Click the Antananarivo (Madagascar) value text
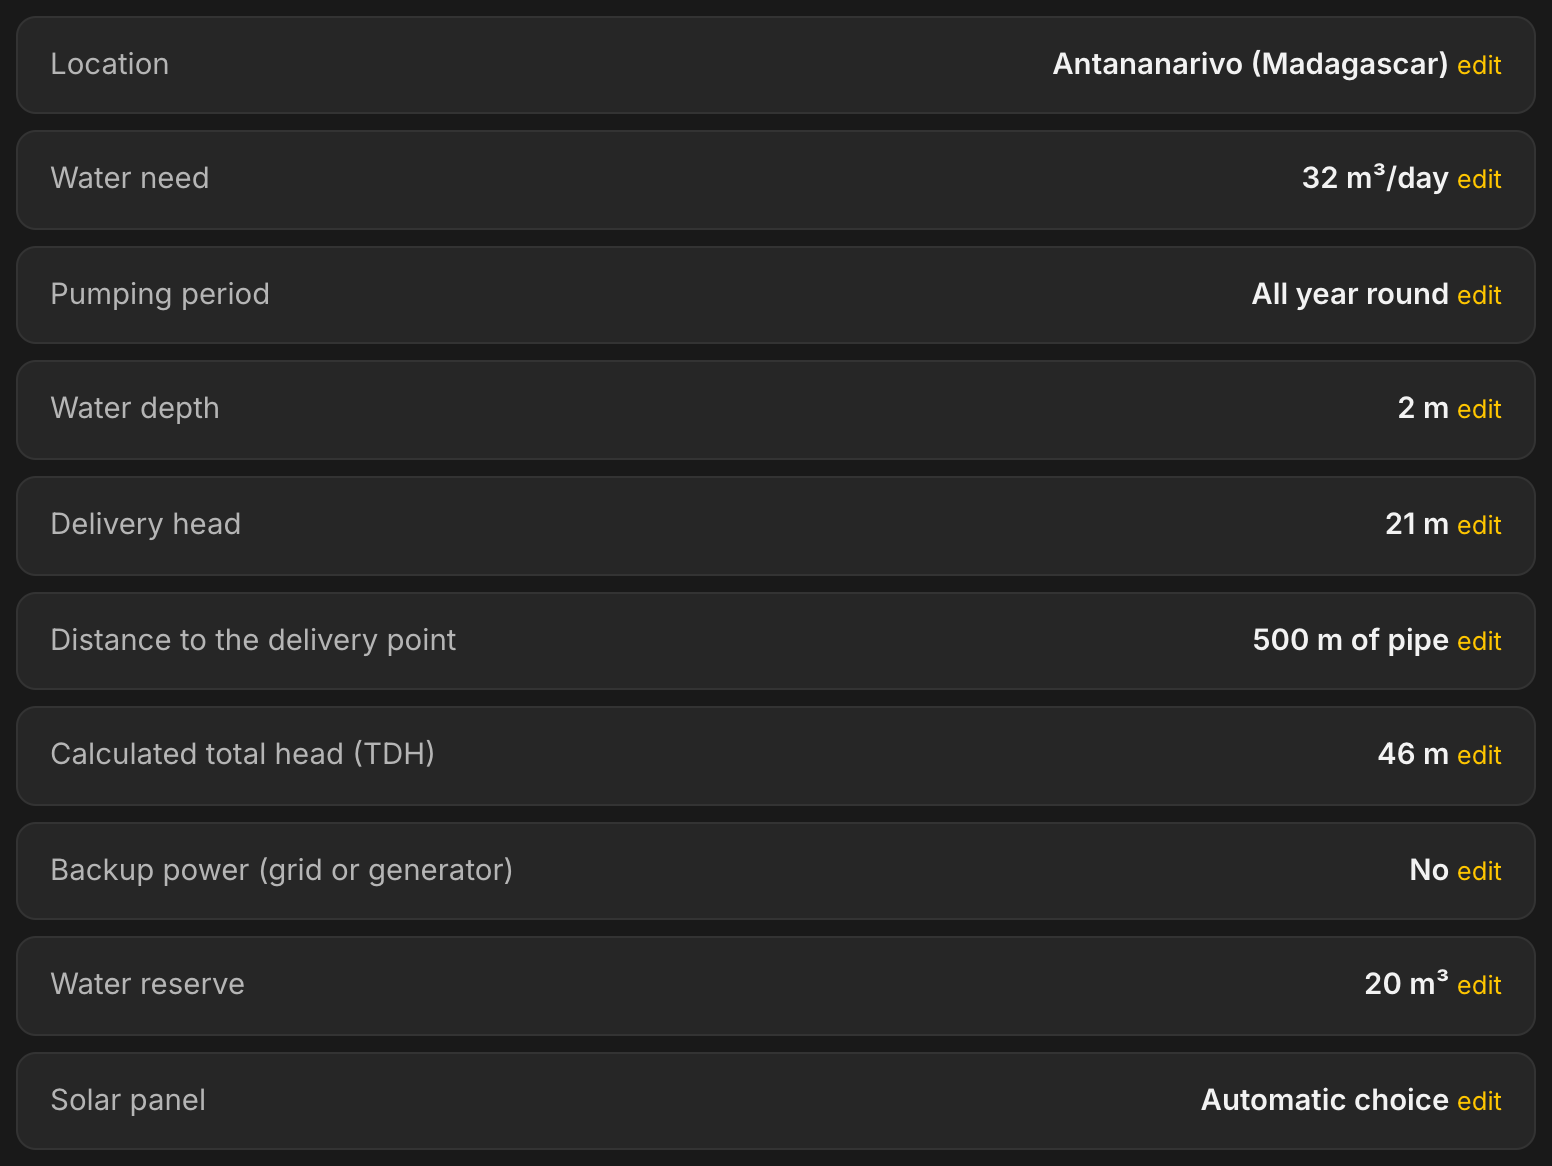This screenshot has width=1552, height=1166. pyautogui.click(x=1250, y=64)
